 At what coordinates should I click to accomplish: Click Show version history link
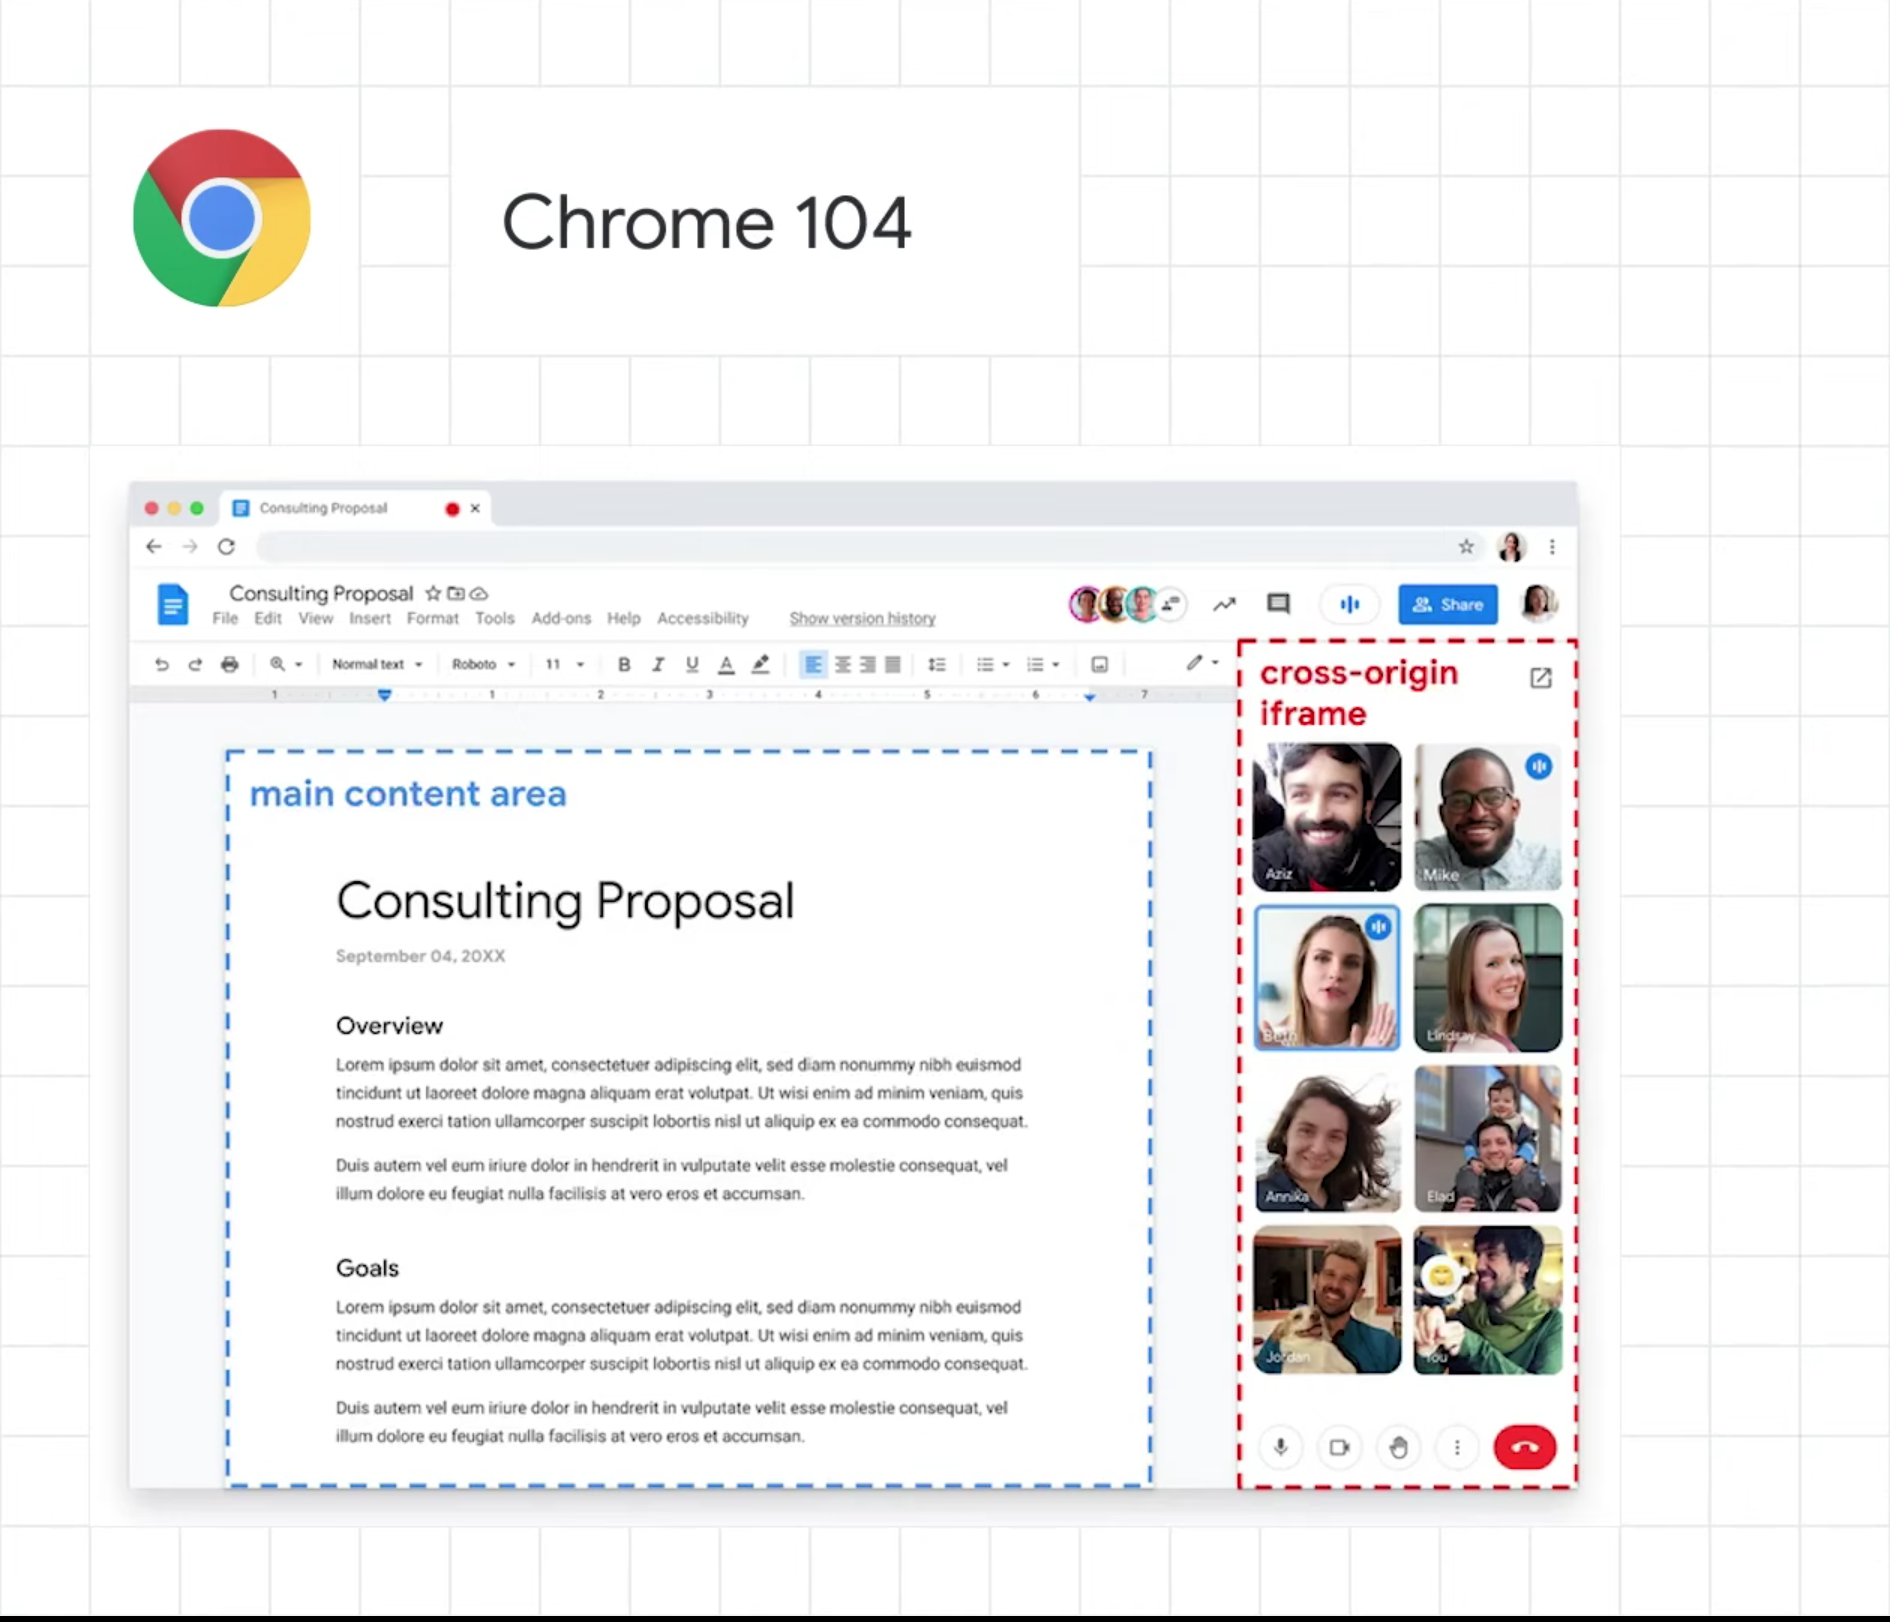coord(862,619)
